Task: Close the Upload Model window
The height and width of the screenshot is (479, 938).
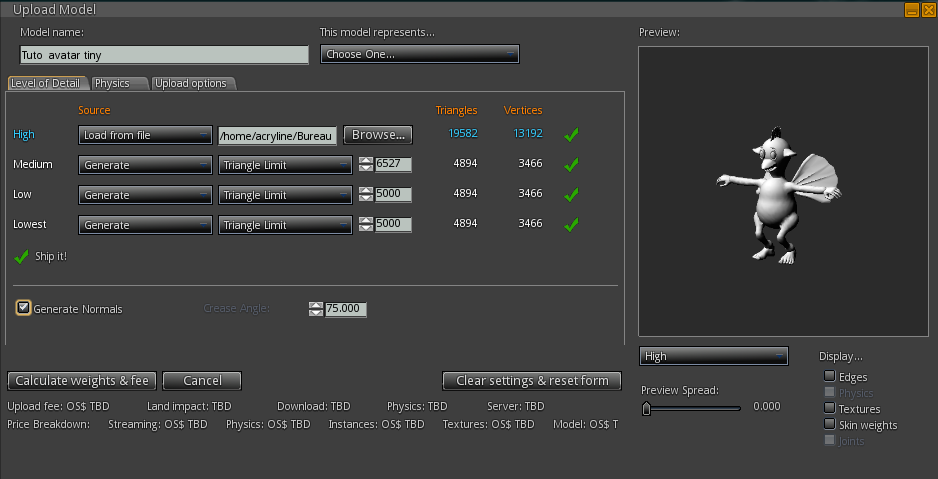Action: click(928, 10)
